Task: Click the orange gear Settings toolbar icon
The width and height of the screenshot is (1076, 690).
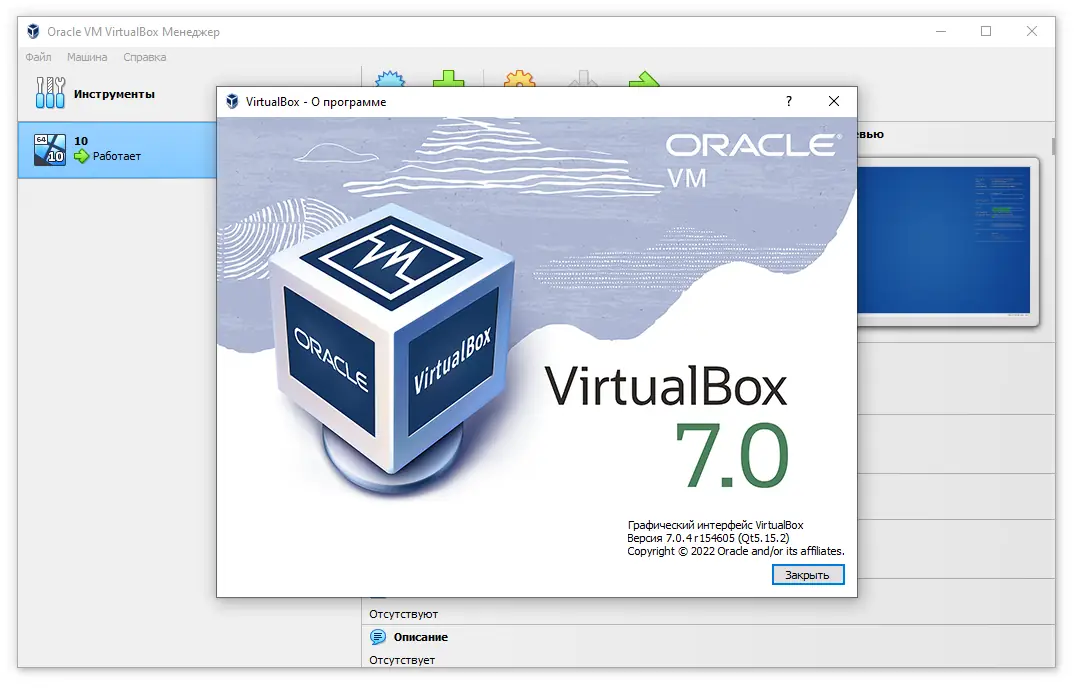Action: pyautogui.click(x=519, y=80)
